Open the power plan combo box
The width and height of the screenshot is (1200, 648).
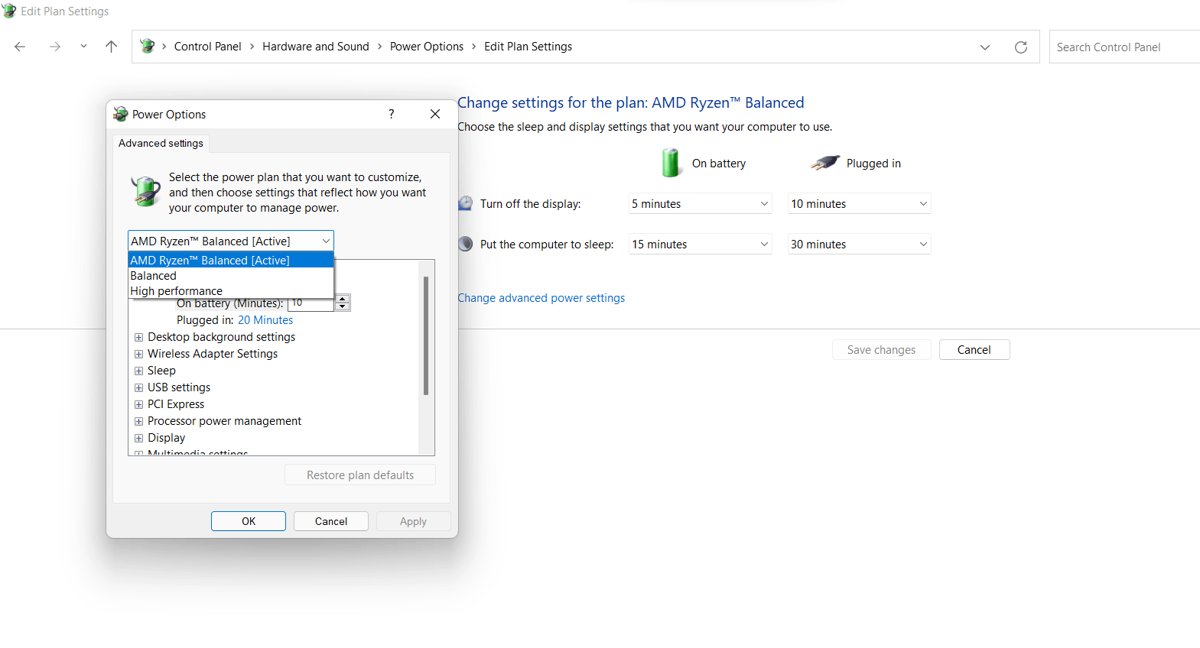tap(231, 241)
